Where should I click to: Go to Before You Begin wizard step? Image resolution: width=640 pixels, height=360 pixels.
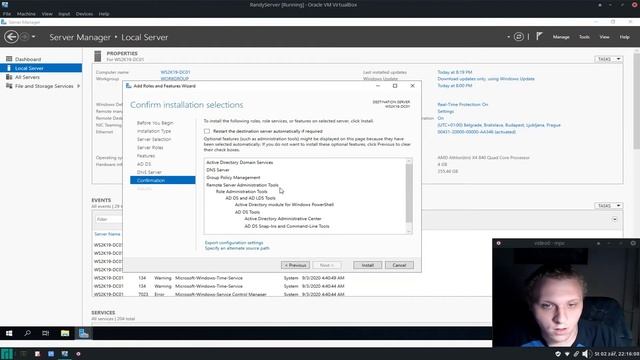(x=155, y=123)
